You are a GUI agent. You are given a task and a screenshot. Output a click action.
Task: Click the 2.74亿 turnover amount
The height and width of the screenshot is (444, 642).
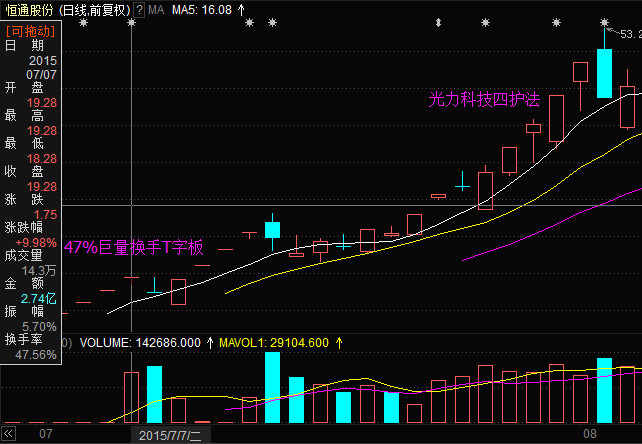click(38, 298)
